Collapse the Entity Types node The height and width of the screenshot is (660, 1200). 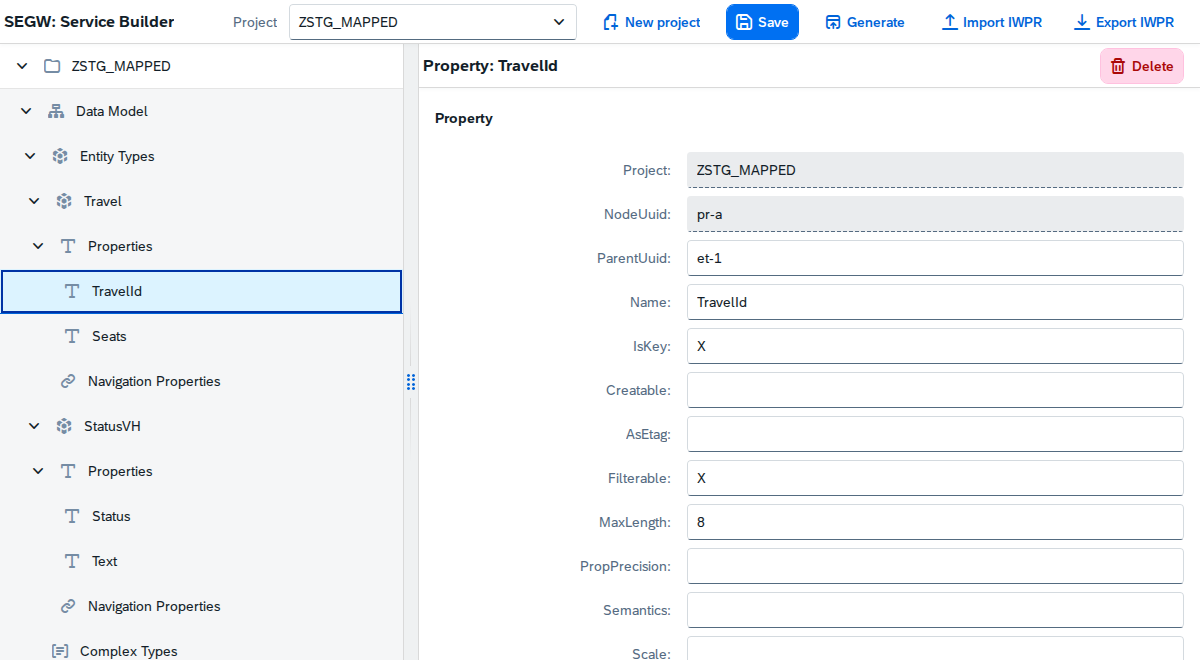(30, 156)
